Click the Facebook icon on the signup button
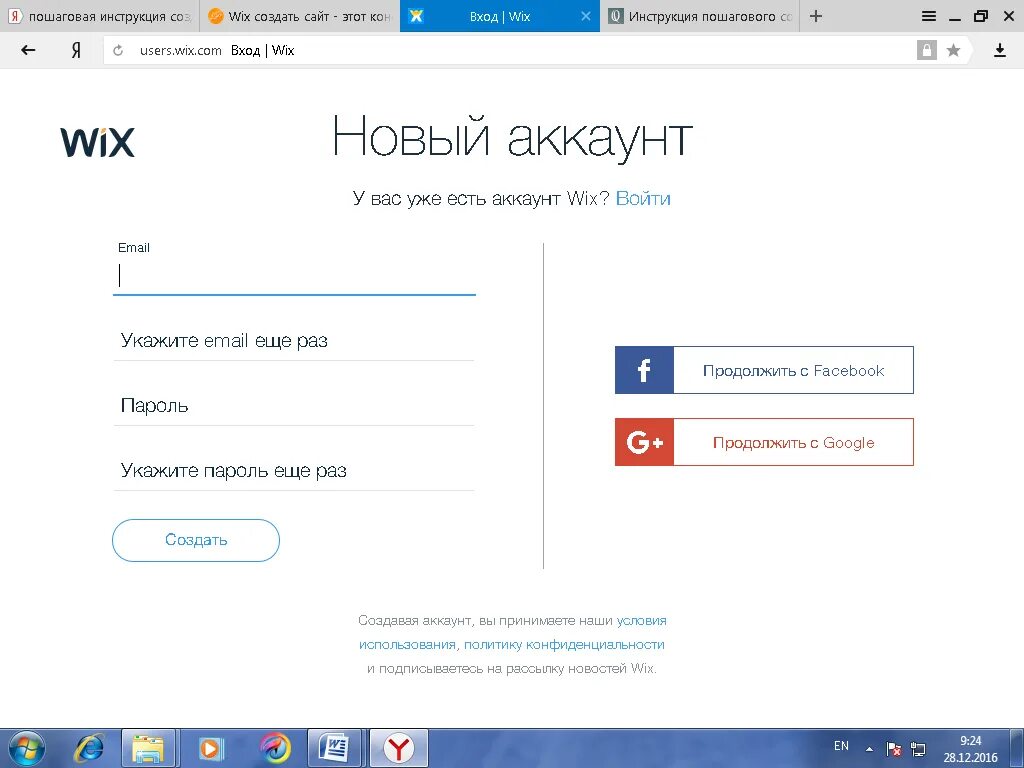Viewport: 1024px width, 768px height. click(643, 370)
